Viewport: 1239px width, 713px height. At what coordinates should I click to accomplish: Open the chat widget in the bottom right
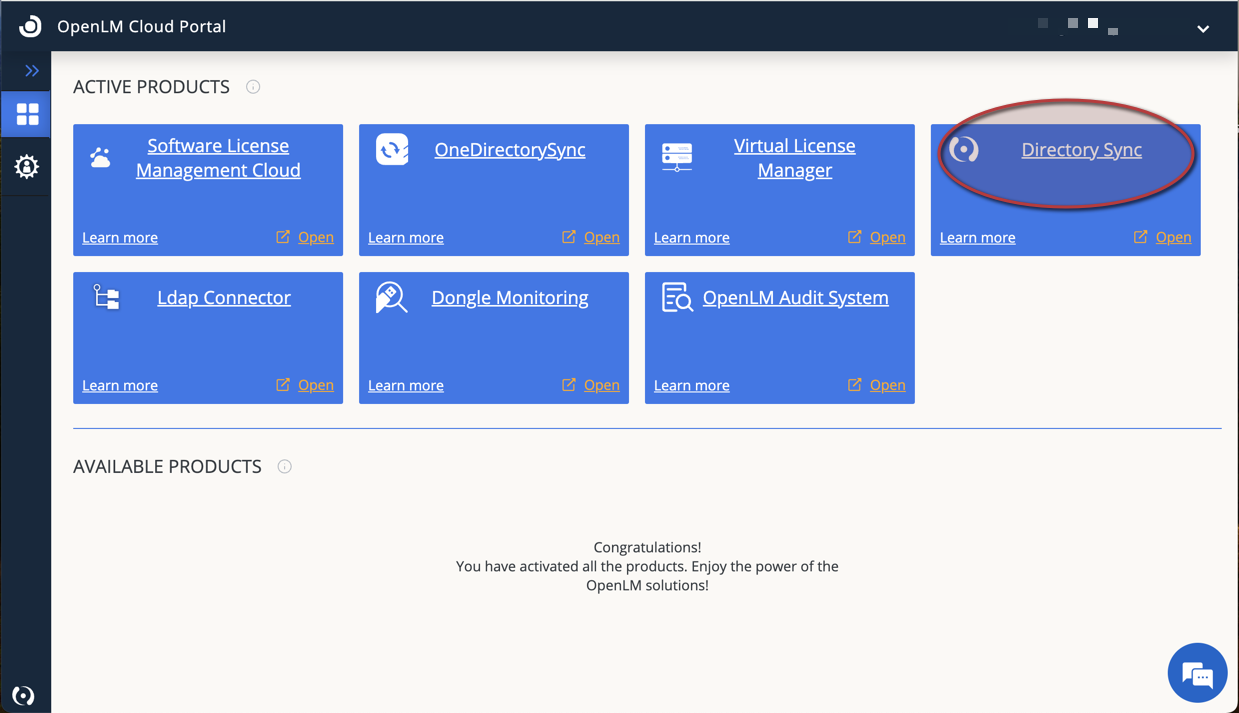[x=1197, y=672]
